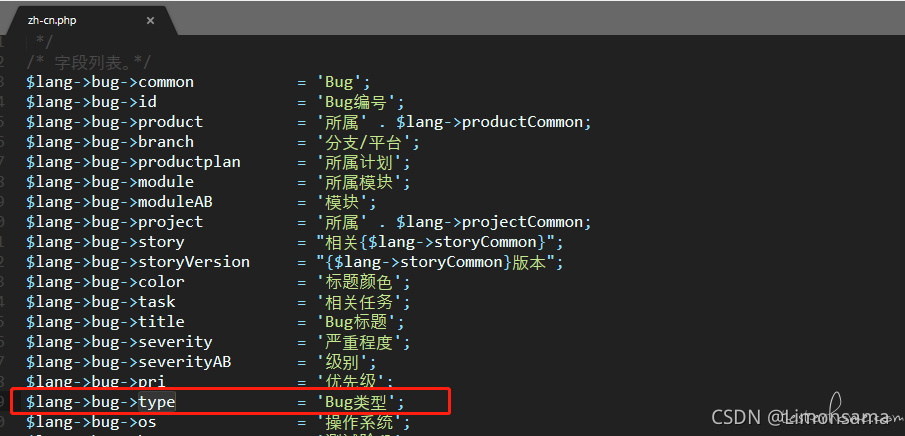Click the 'severity' property name
Screen dimensions: 905x436
pos(175,341)
